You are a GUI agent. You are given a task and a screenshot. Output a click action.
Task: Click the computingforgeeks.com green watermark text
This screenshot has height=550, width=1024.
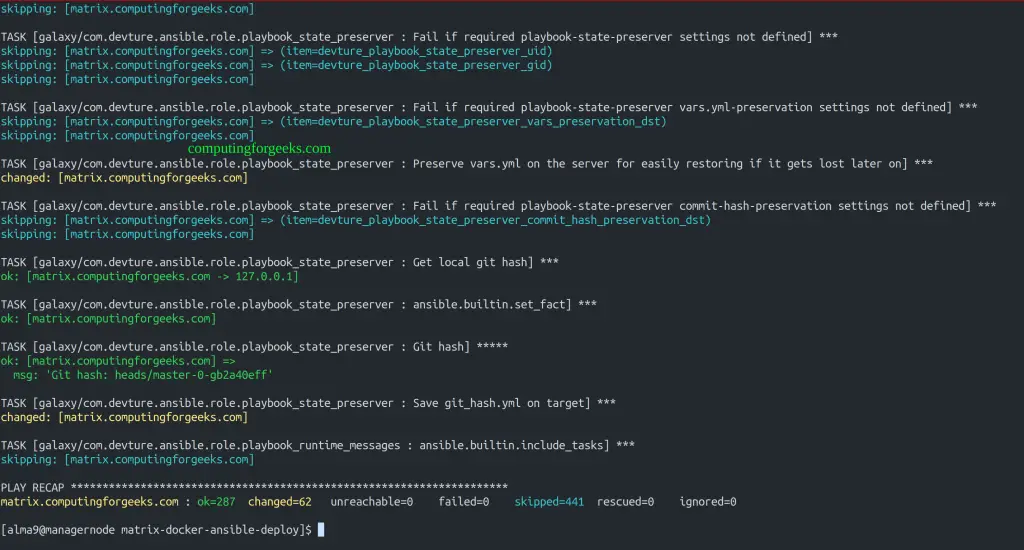(x=259, y=149)
